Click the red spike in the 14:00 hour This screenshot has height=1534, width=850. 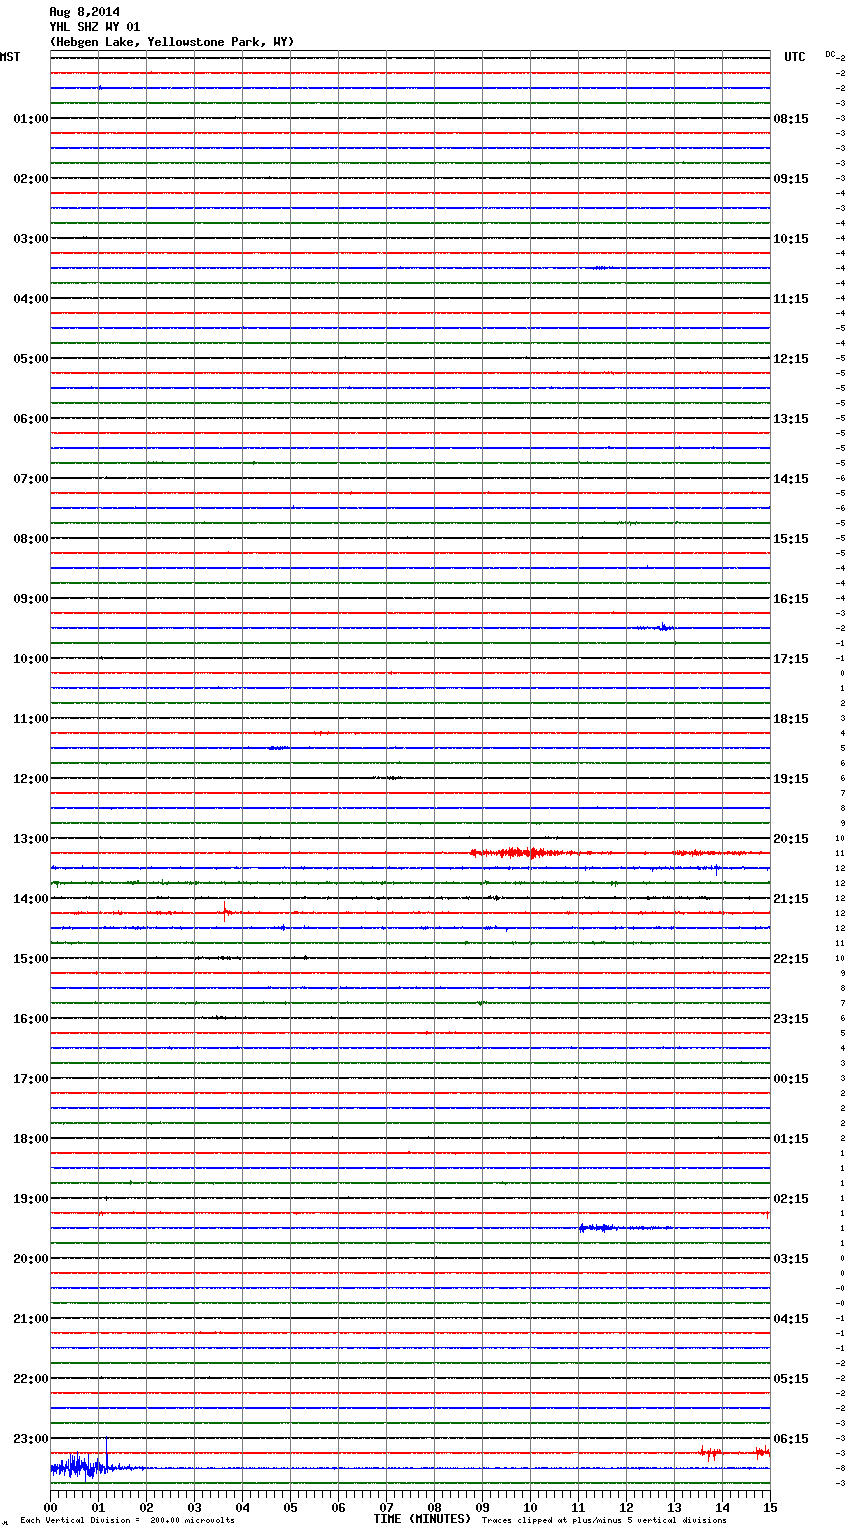[x=226, y=912]
